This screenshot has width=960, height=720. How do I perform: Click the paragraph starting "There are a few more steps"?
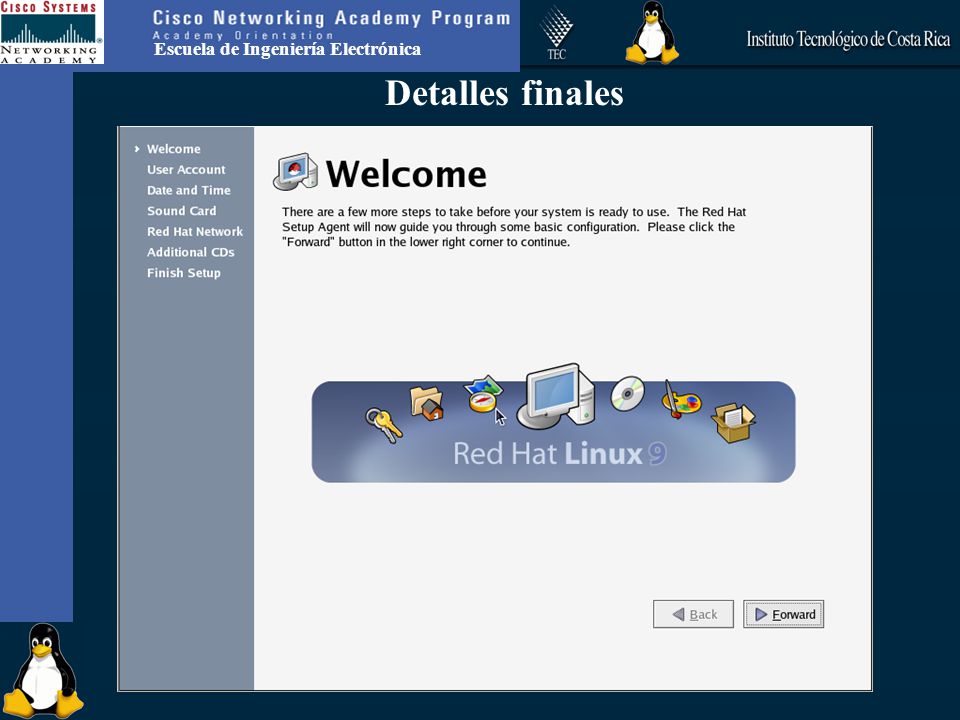click(514, 227)
